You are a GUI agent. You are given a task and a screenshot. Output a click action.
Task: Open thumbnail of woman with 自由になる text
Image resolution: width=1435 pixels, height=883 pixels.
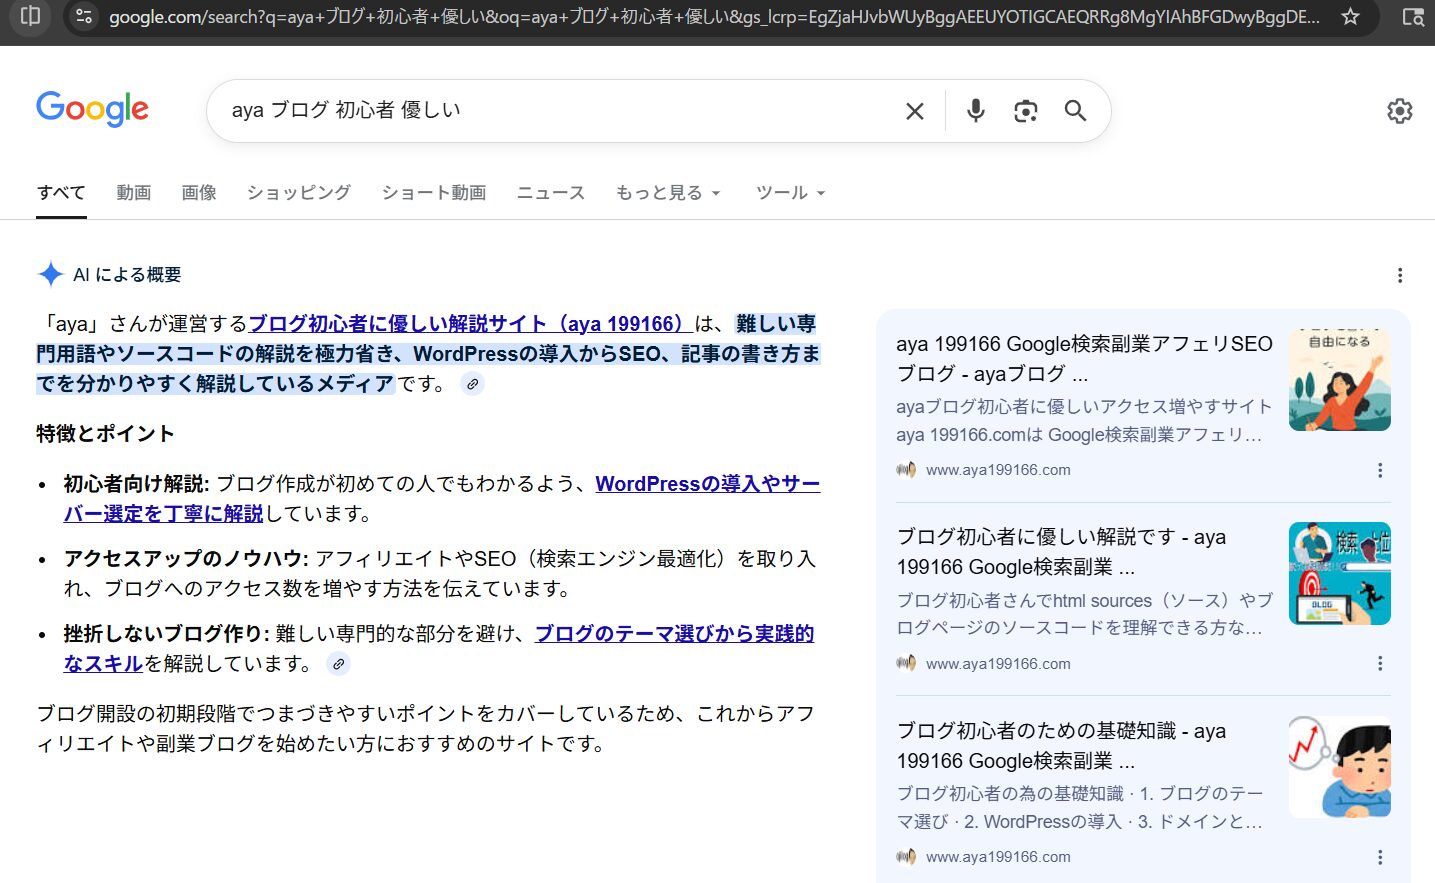tap(1339, 379)
